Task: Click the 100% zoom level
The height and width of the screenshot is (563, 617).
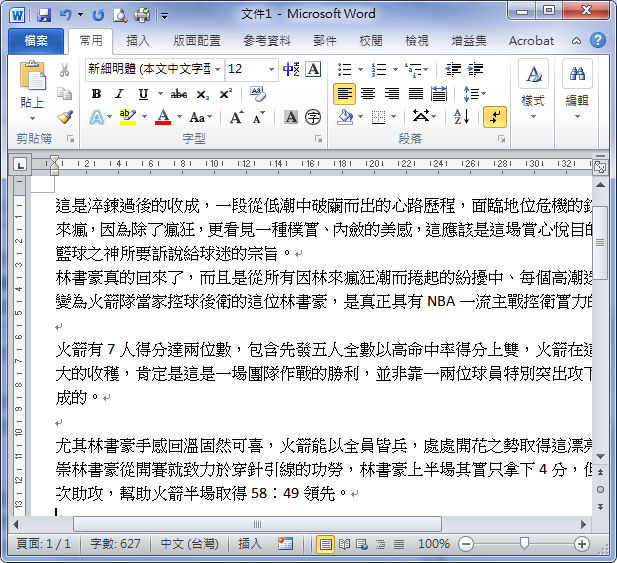Action: click(433, 544)
